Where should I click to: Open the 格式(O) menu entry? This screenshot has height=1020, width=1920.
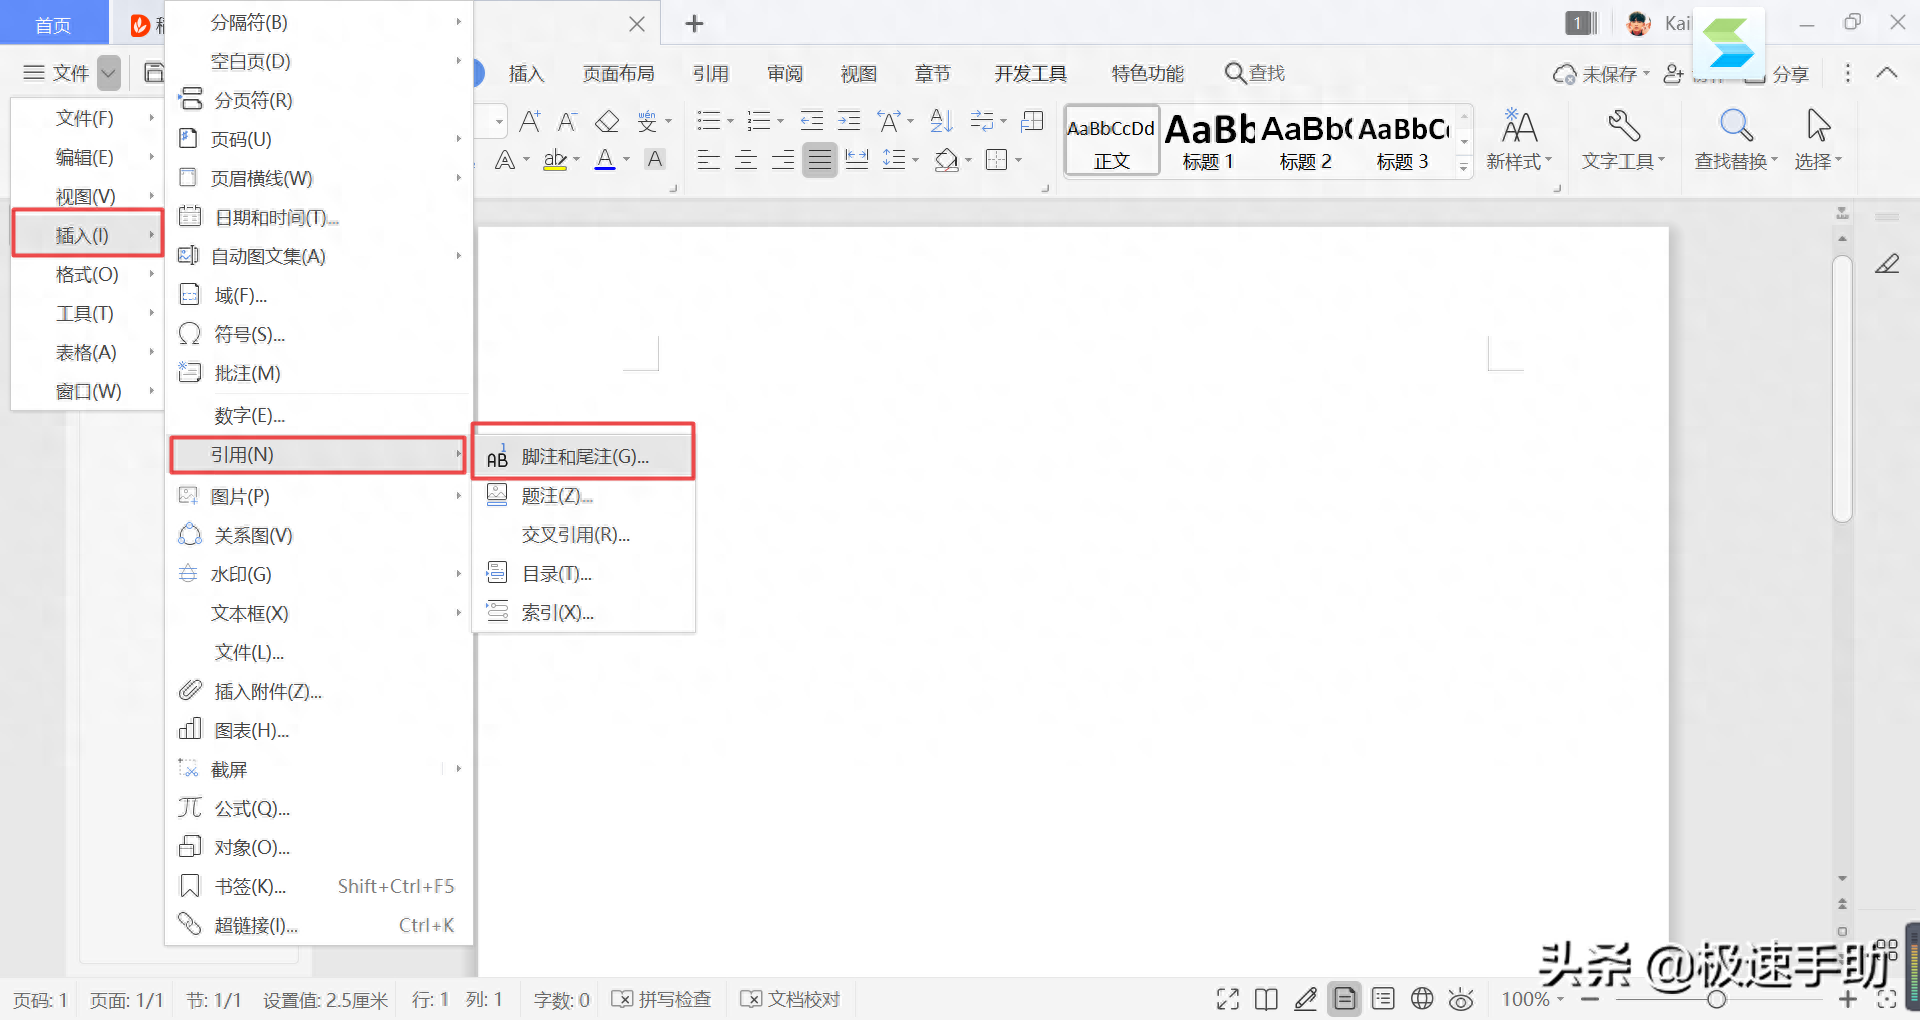(x=87, y=274)
